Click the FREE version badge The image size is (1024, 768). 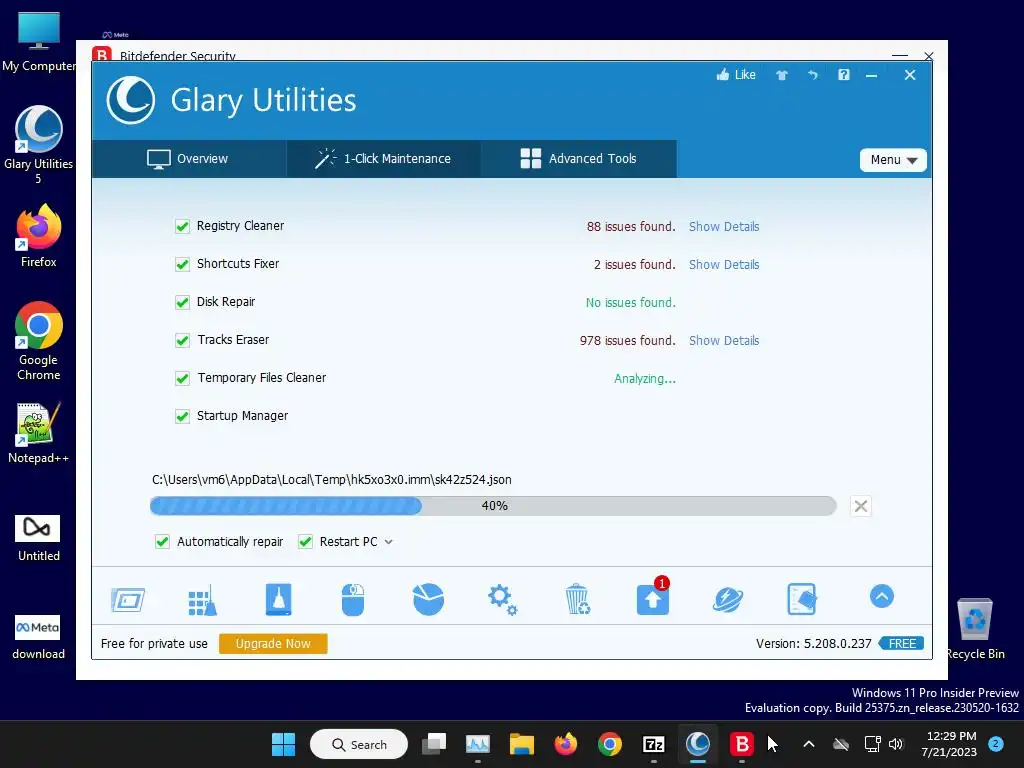[901, 644]
